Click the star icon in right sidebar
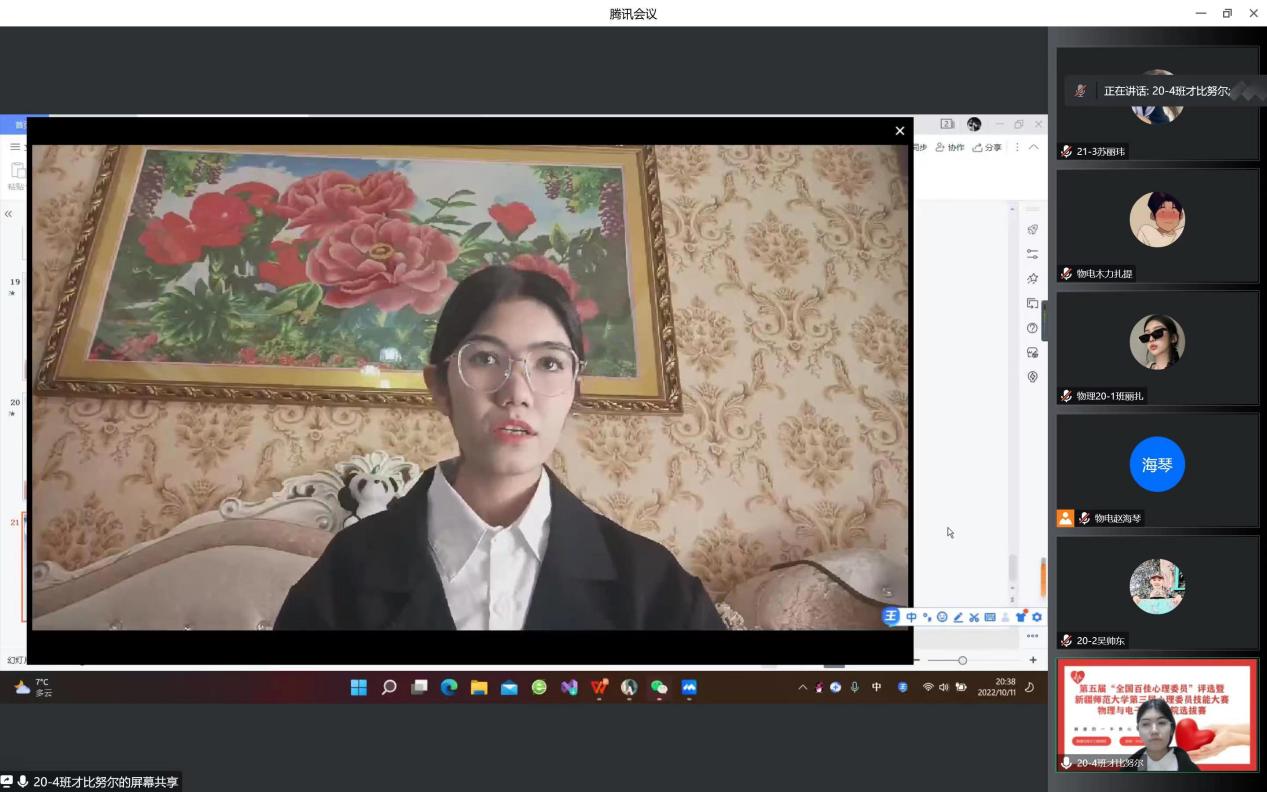1267x792 pixels. (1032, 279)
